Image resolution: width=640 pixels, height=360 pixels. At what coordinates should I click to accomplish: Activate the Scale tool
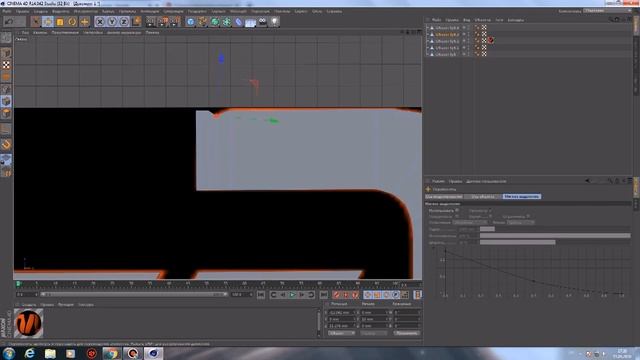coord(60,21)
